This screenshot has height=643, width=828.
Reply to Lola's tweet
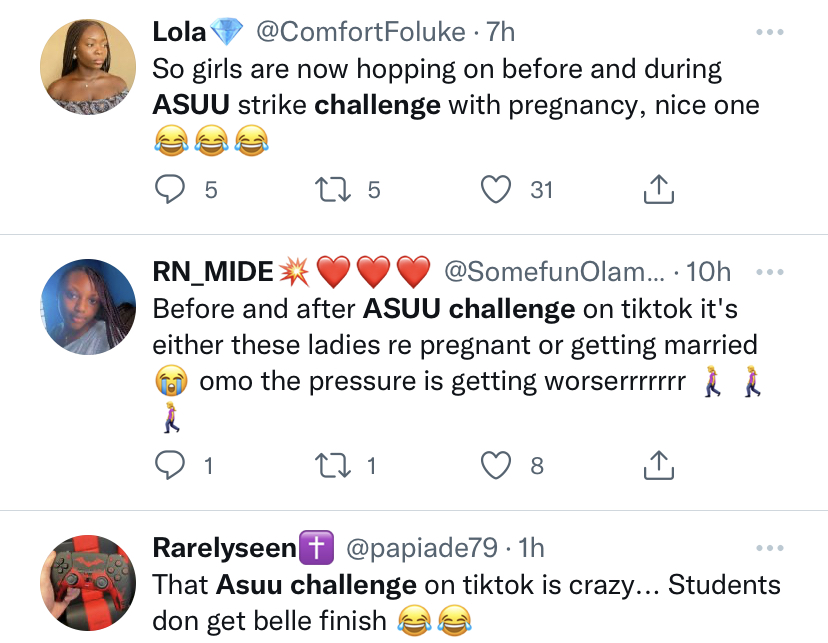(172, 189)
